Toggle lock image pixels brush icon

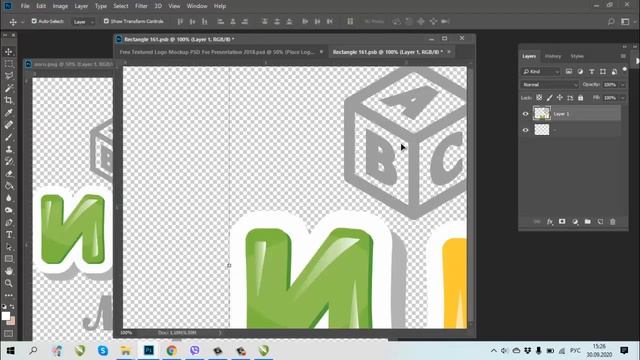[549, 98]
